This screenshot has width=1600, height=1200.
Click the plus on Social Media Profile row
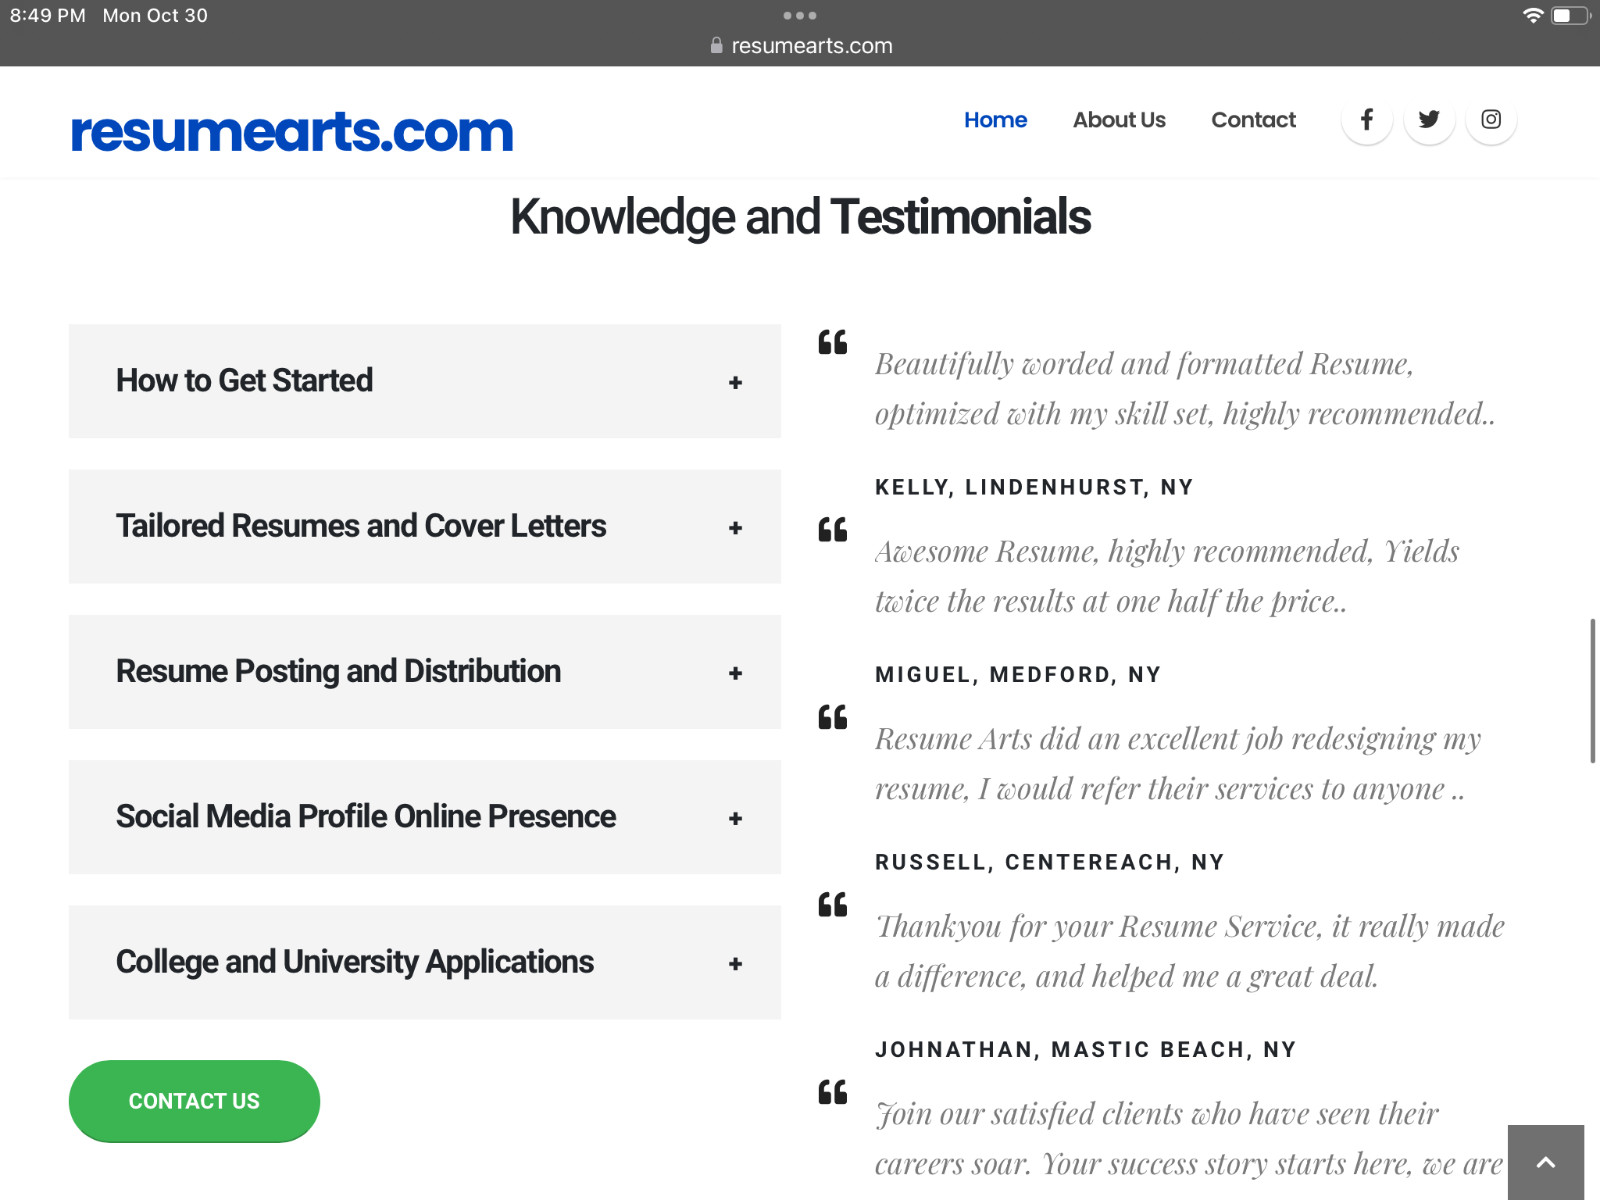[x=735, y=819]
